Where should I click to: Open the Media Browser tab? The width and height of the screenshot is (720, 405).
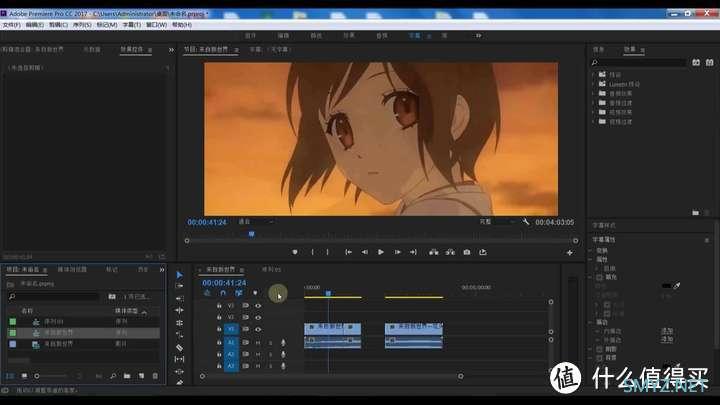[72, 270]
